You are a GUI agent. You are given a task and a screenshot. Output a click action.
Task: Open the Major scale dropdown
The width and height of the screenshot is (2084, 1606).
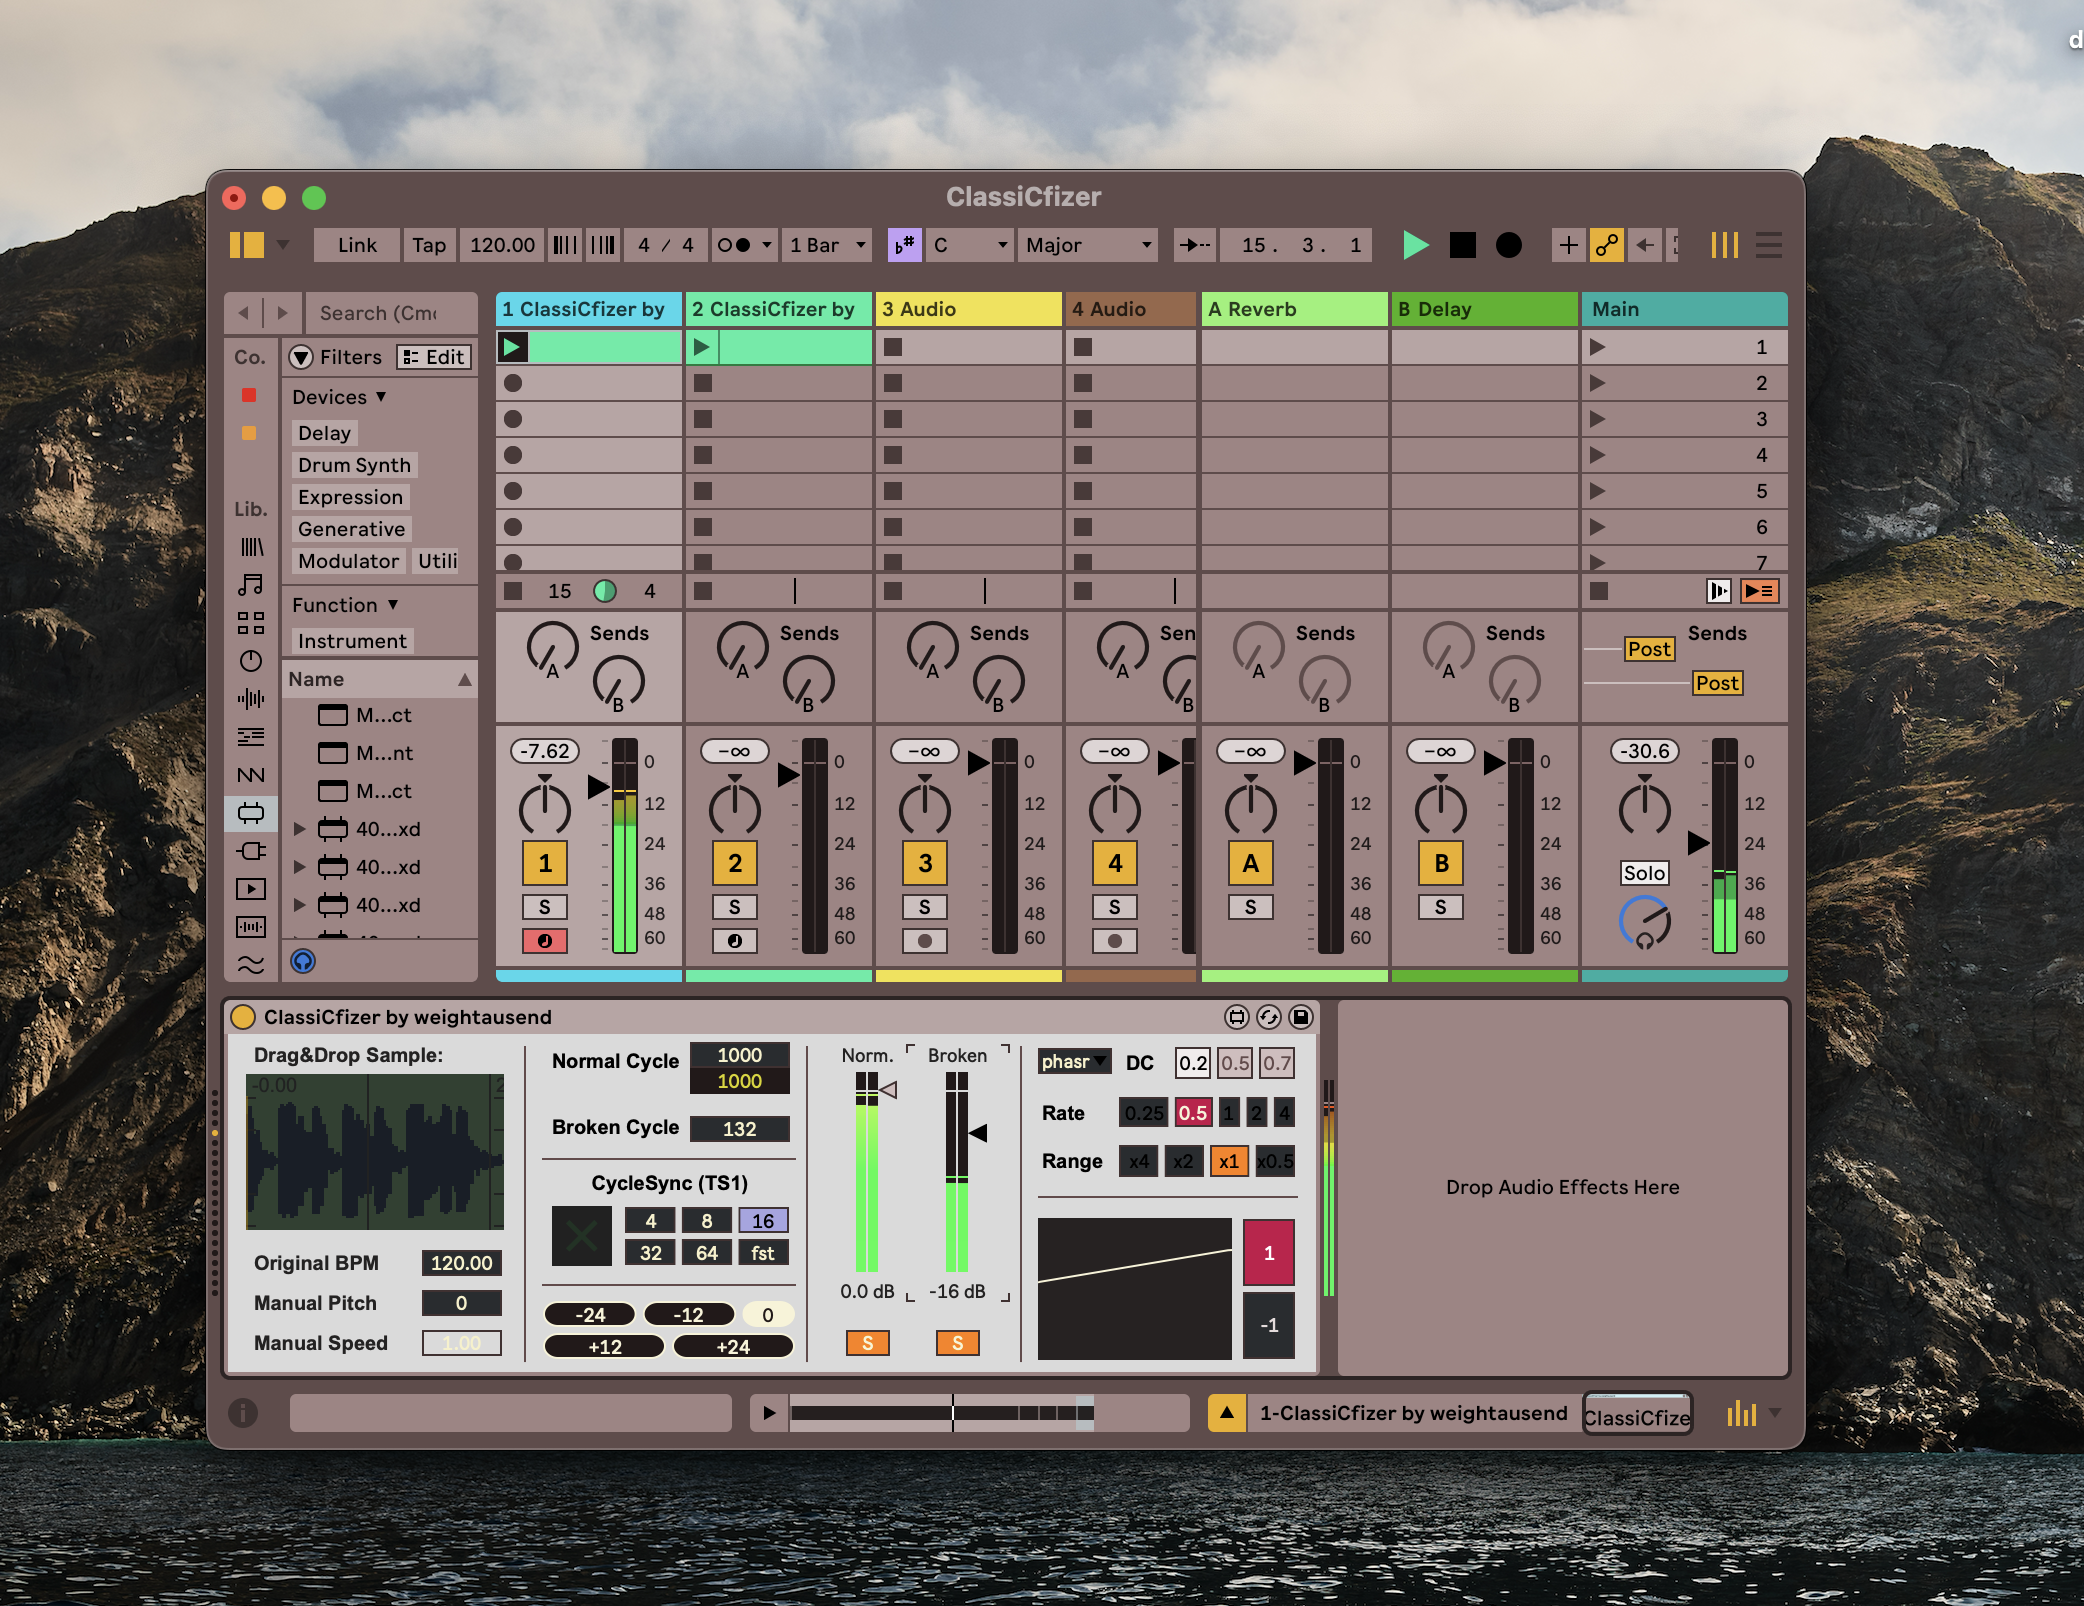[1087, 245]
